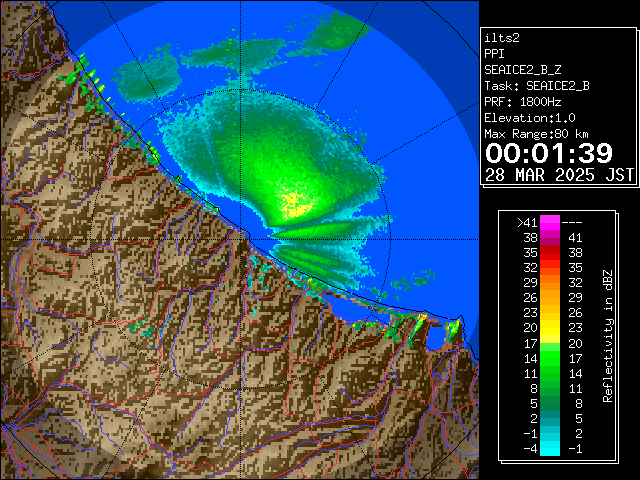Pick the red legend swatch for 35–38 dBZ
The image size is (640, 480).
point(550,253)
